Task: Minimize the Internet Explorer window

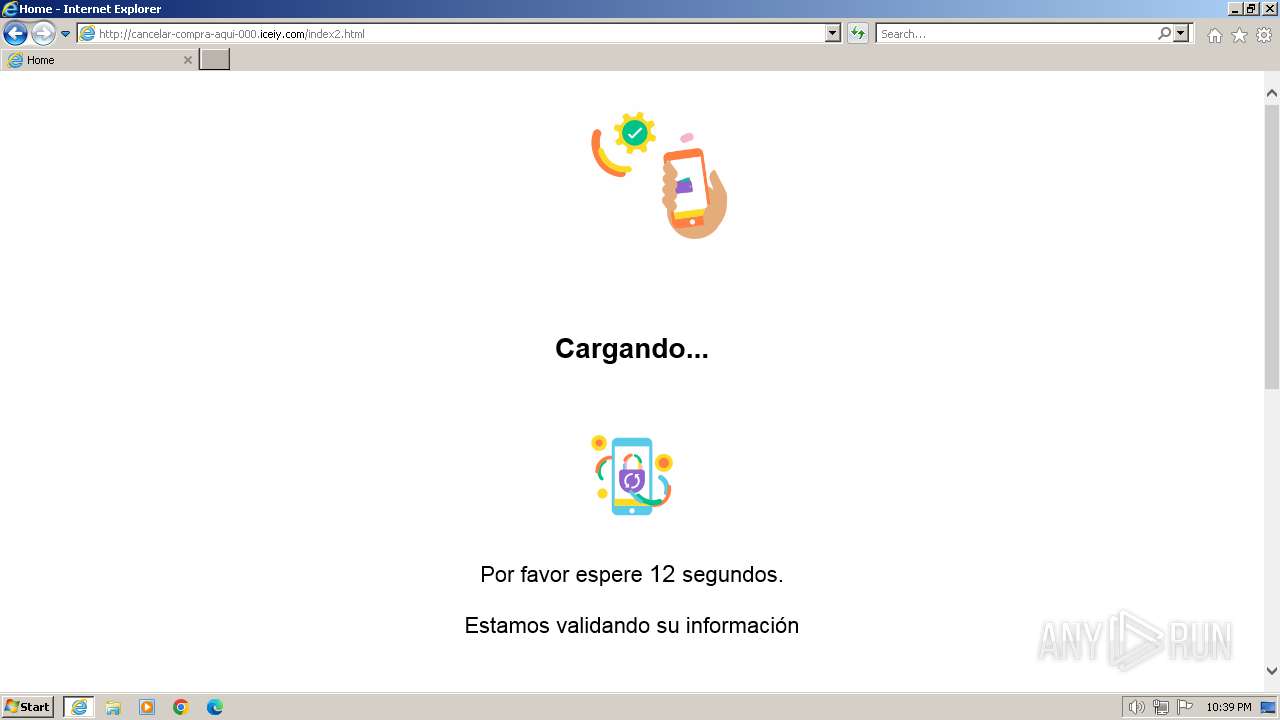Action: (x=1235, y=9)
